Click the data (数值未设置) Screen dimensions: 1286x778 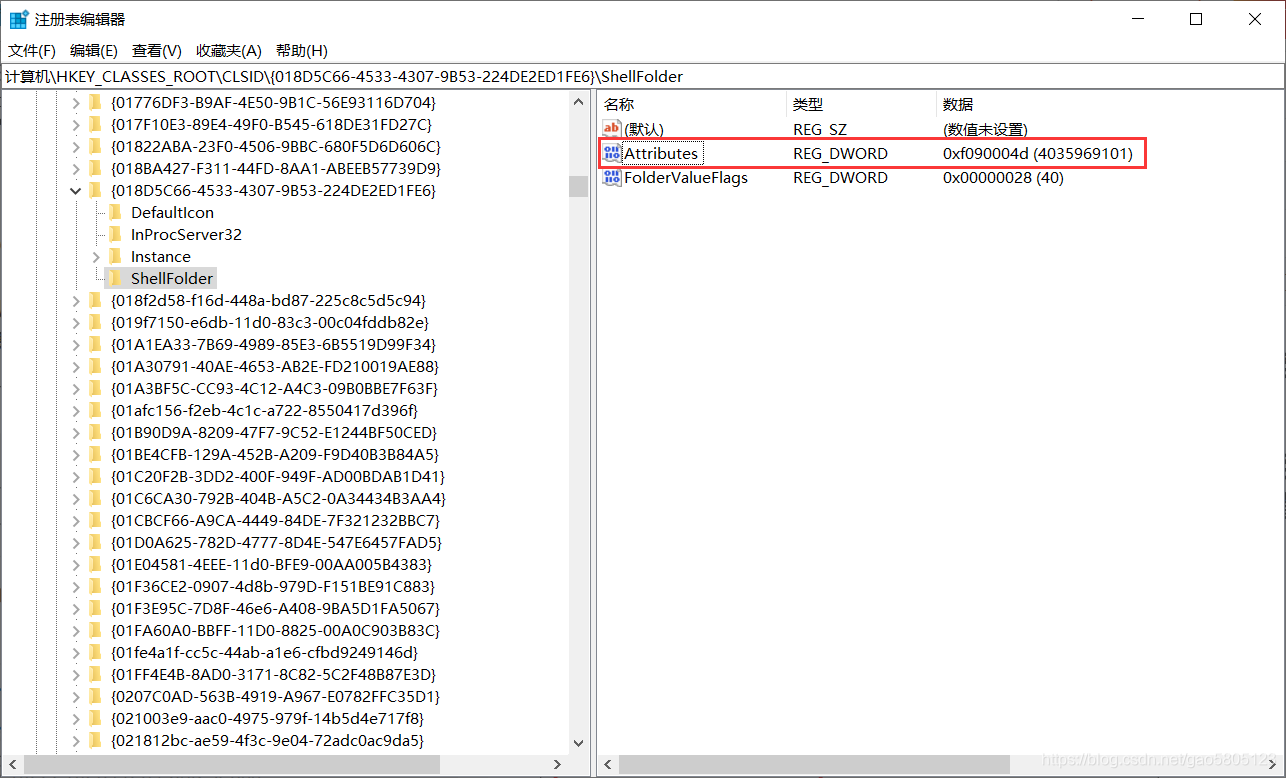(x=985, y=129)
